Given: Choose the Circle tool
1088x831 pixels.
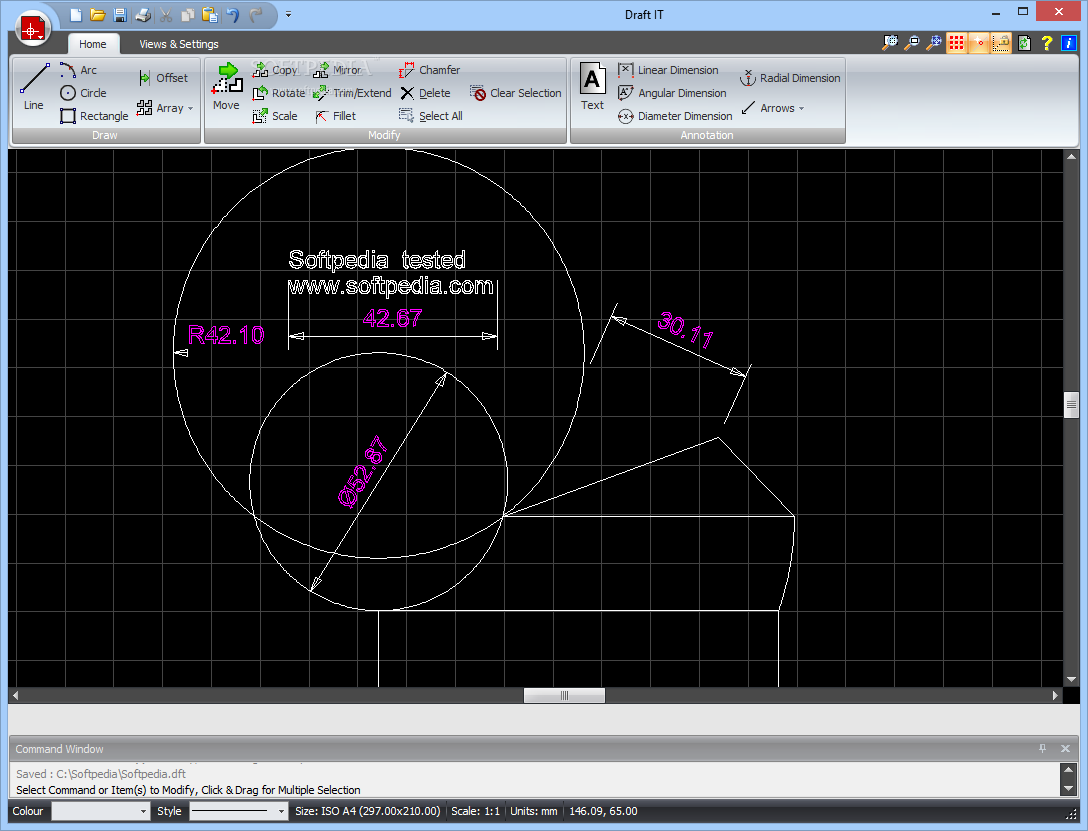Looking at the screenshot, I should coord(83,93).
